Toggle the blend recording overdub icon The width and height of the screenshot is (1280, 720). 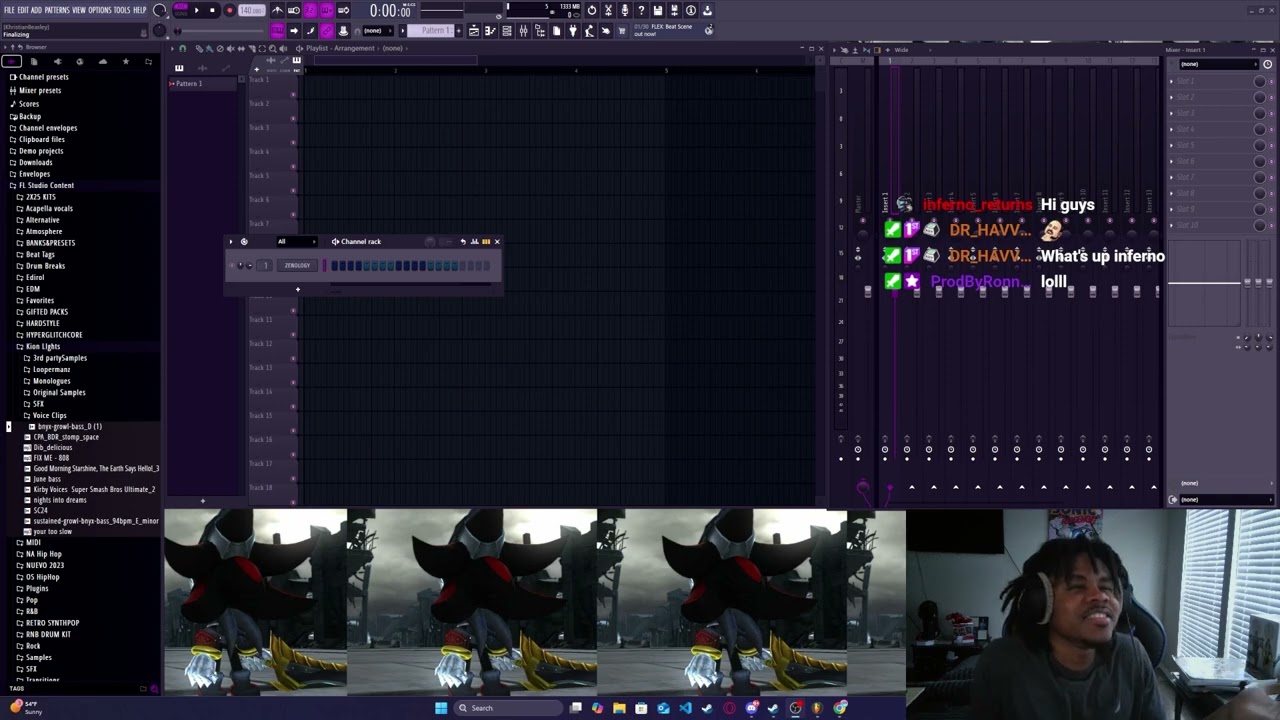click(x=327, y=10)
